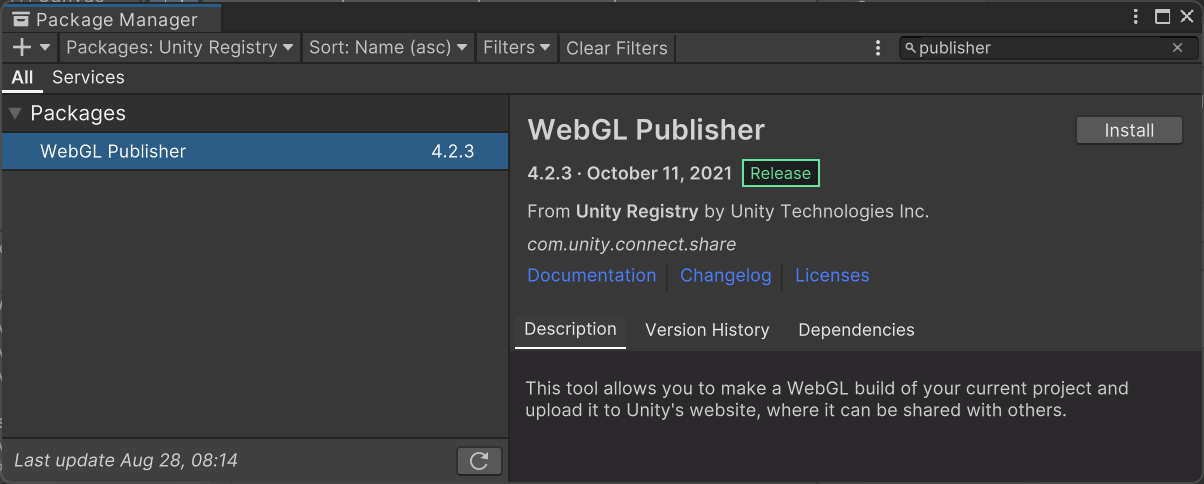The height and width of the screenshot is (484, 1204).
Task: Click the Clear Filters button
Action: pos(616,48)
